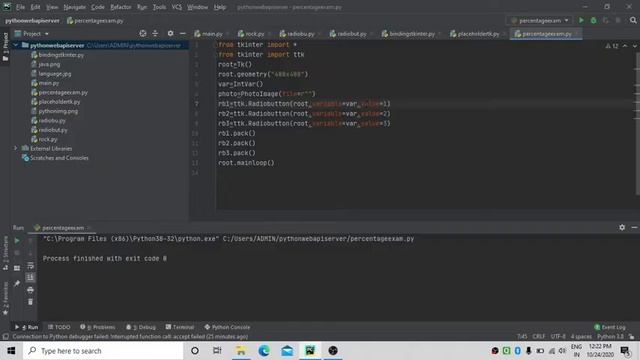
Task: Hide the Project panel
Action: pos(182,33)
